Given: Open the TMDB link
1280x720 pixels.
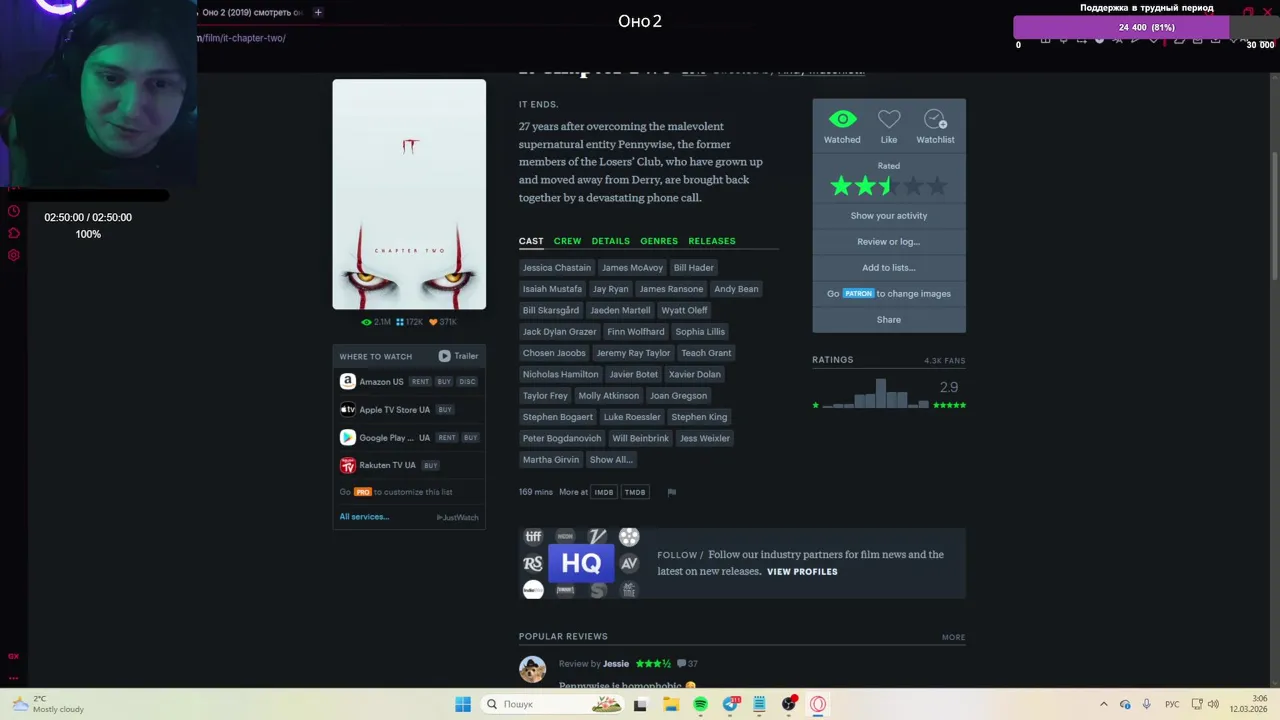Looking at the screenshot, I should tap(635, 492).
